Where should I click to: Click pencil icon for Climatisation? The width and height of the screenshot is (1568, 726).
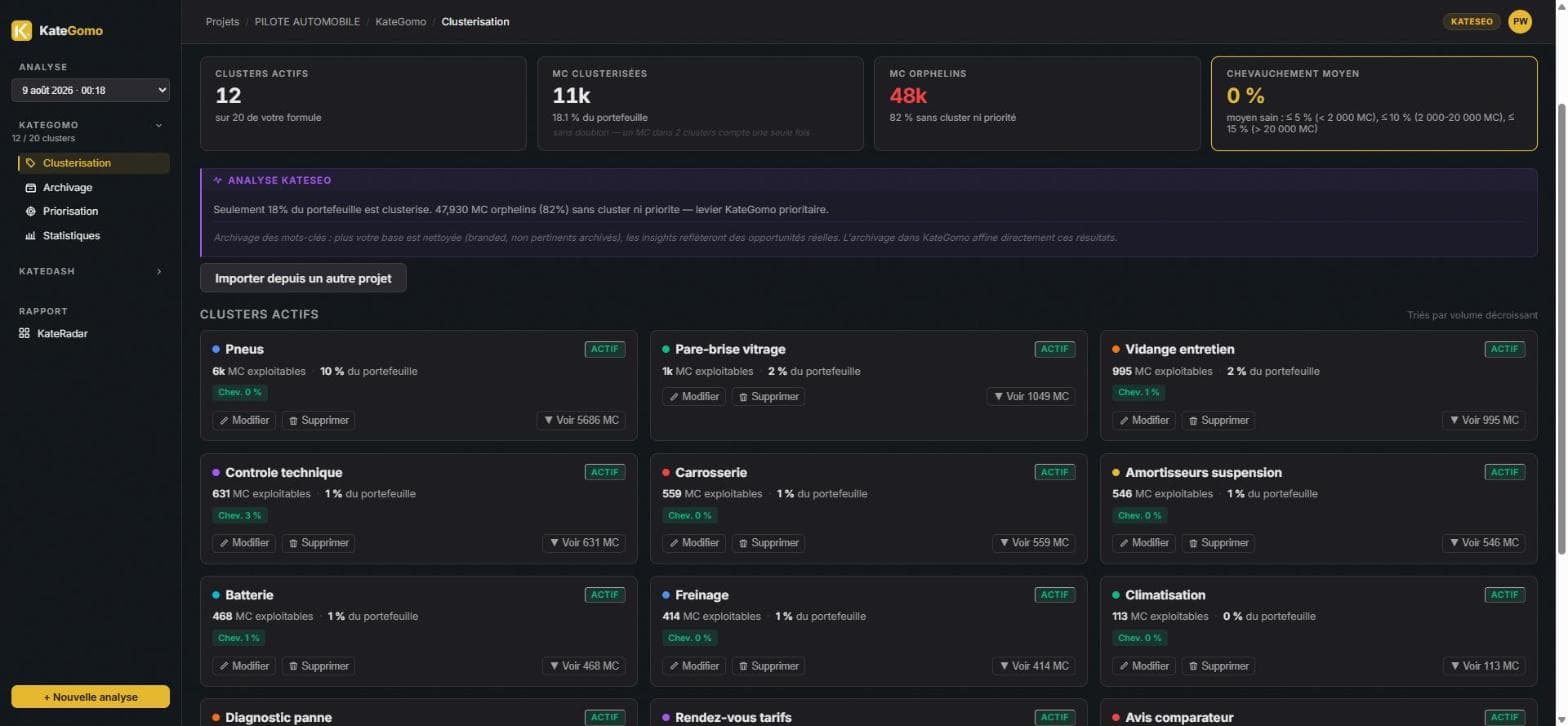[1124, 666]
